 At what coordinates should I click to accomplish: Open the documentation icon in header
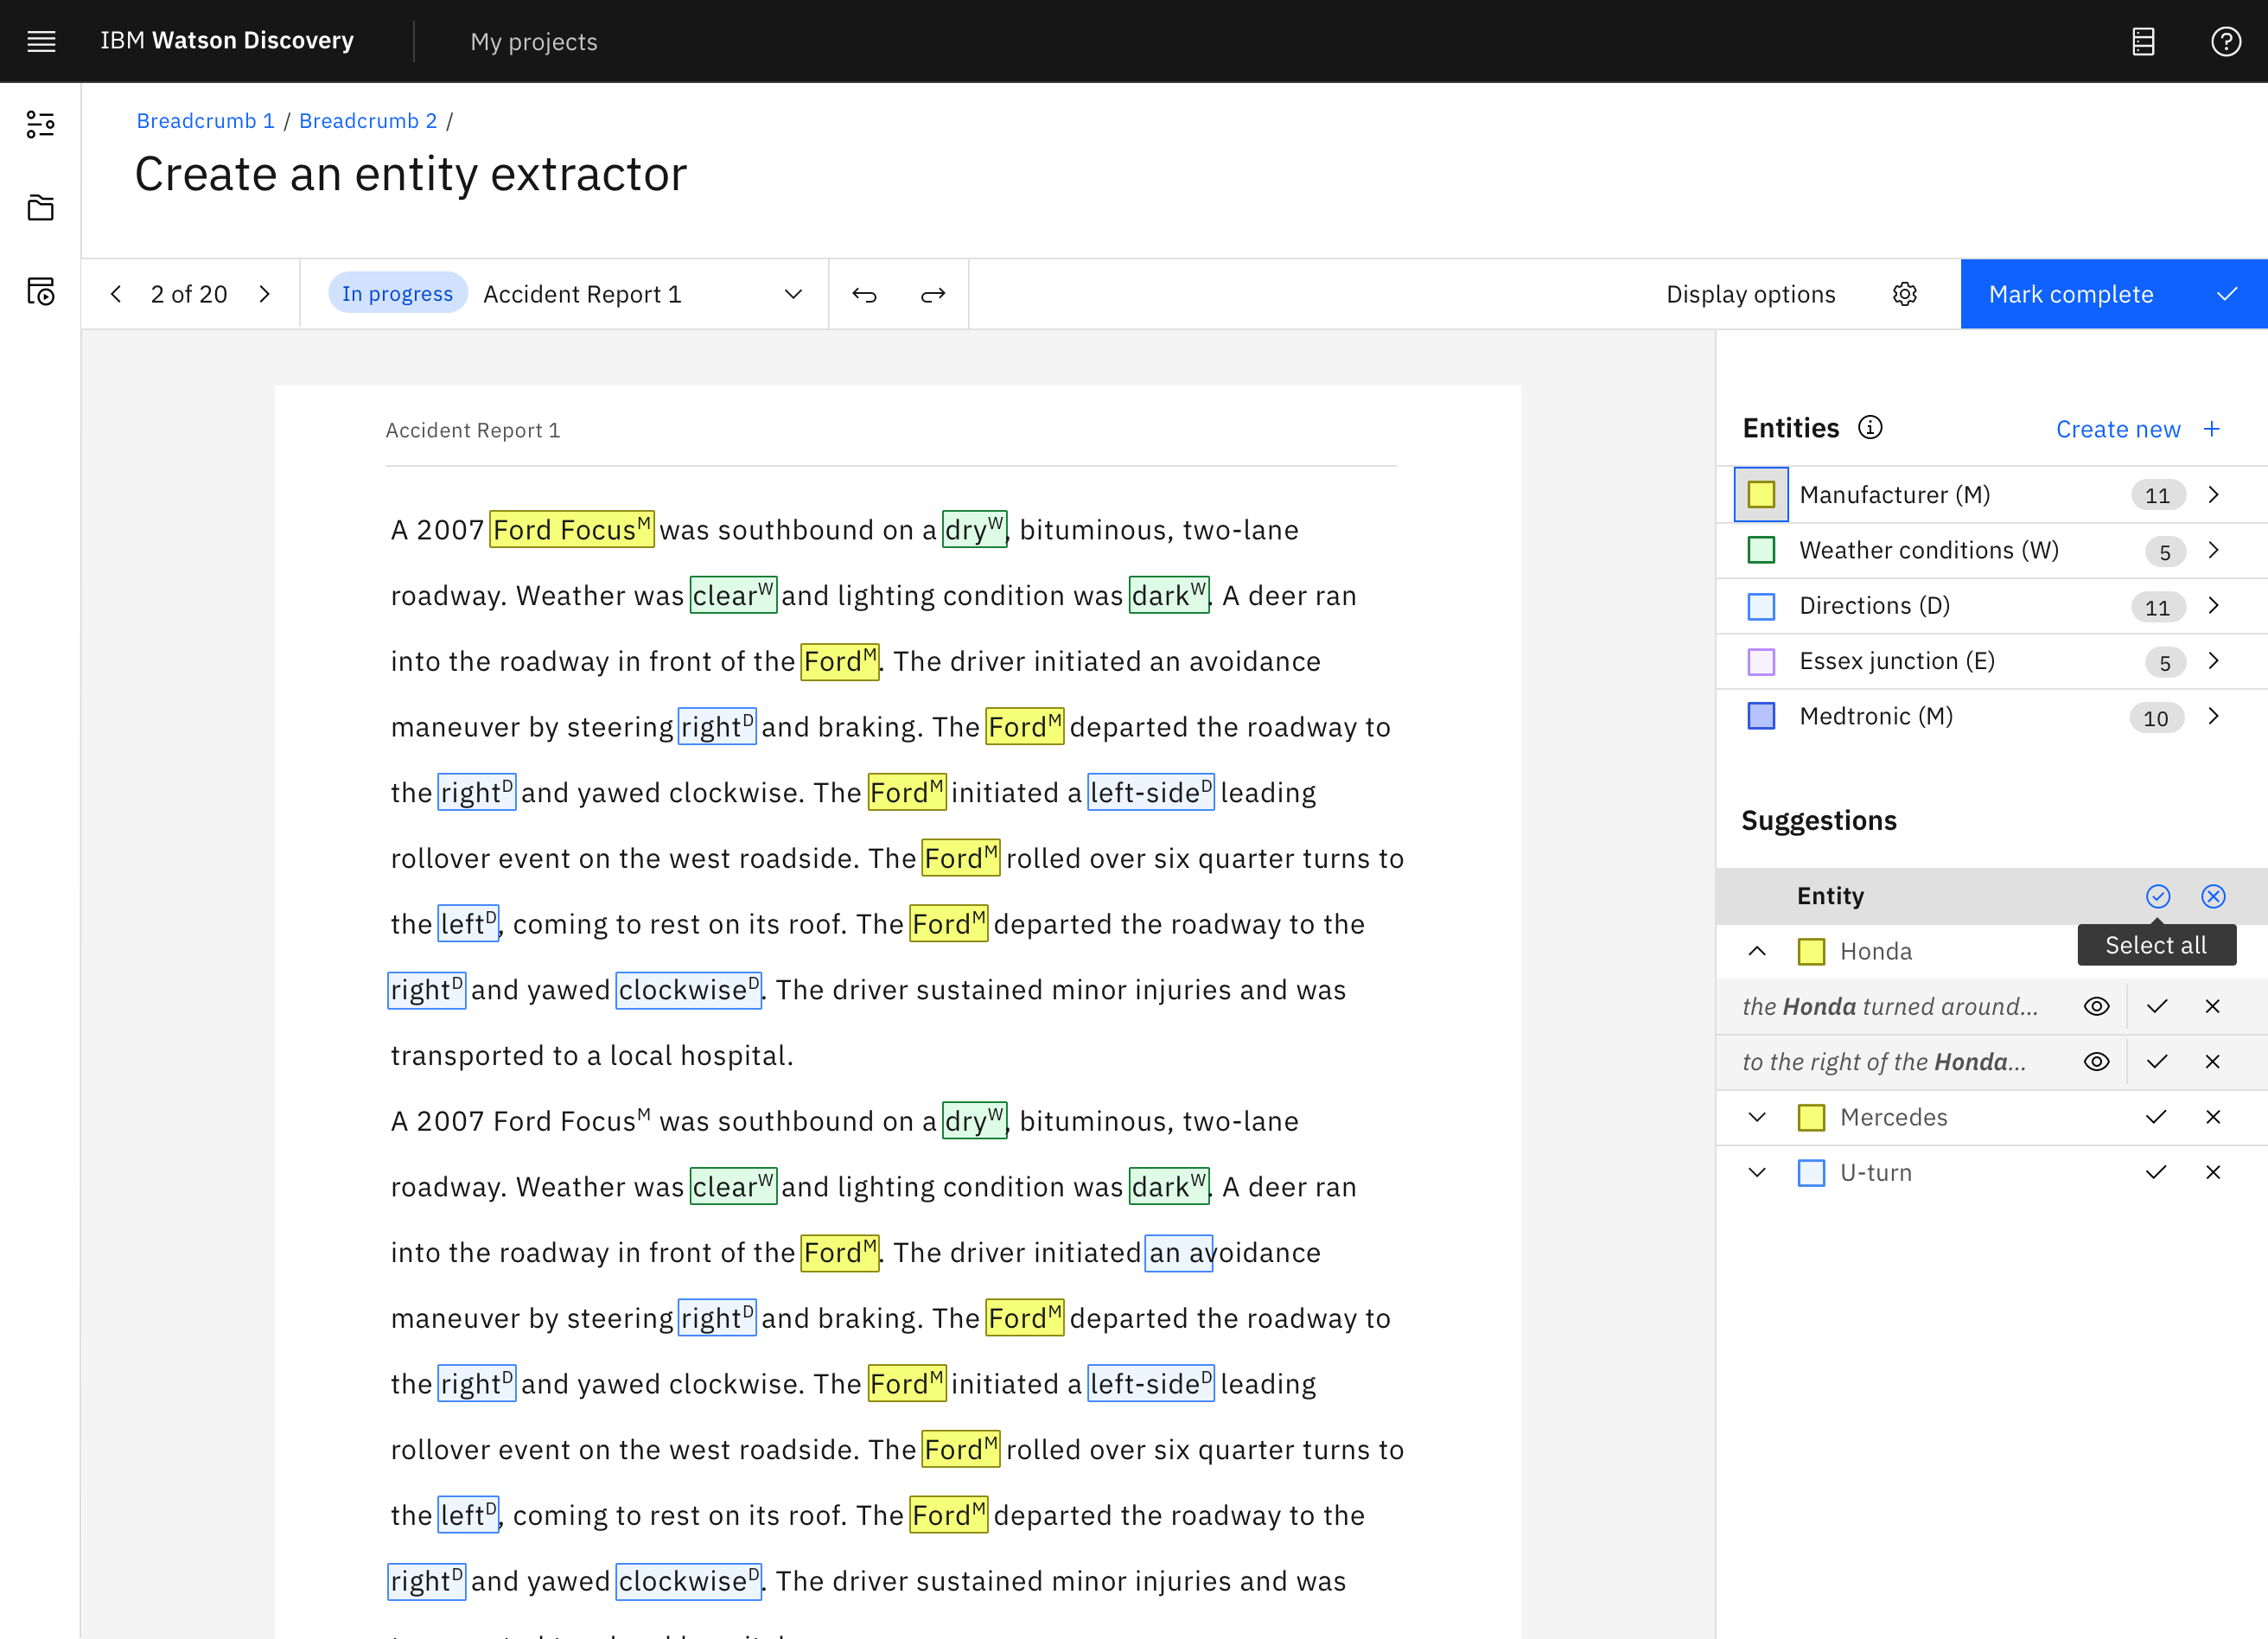click(x=2142, y=41)
